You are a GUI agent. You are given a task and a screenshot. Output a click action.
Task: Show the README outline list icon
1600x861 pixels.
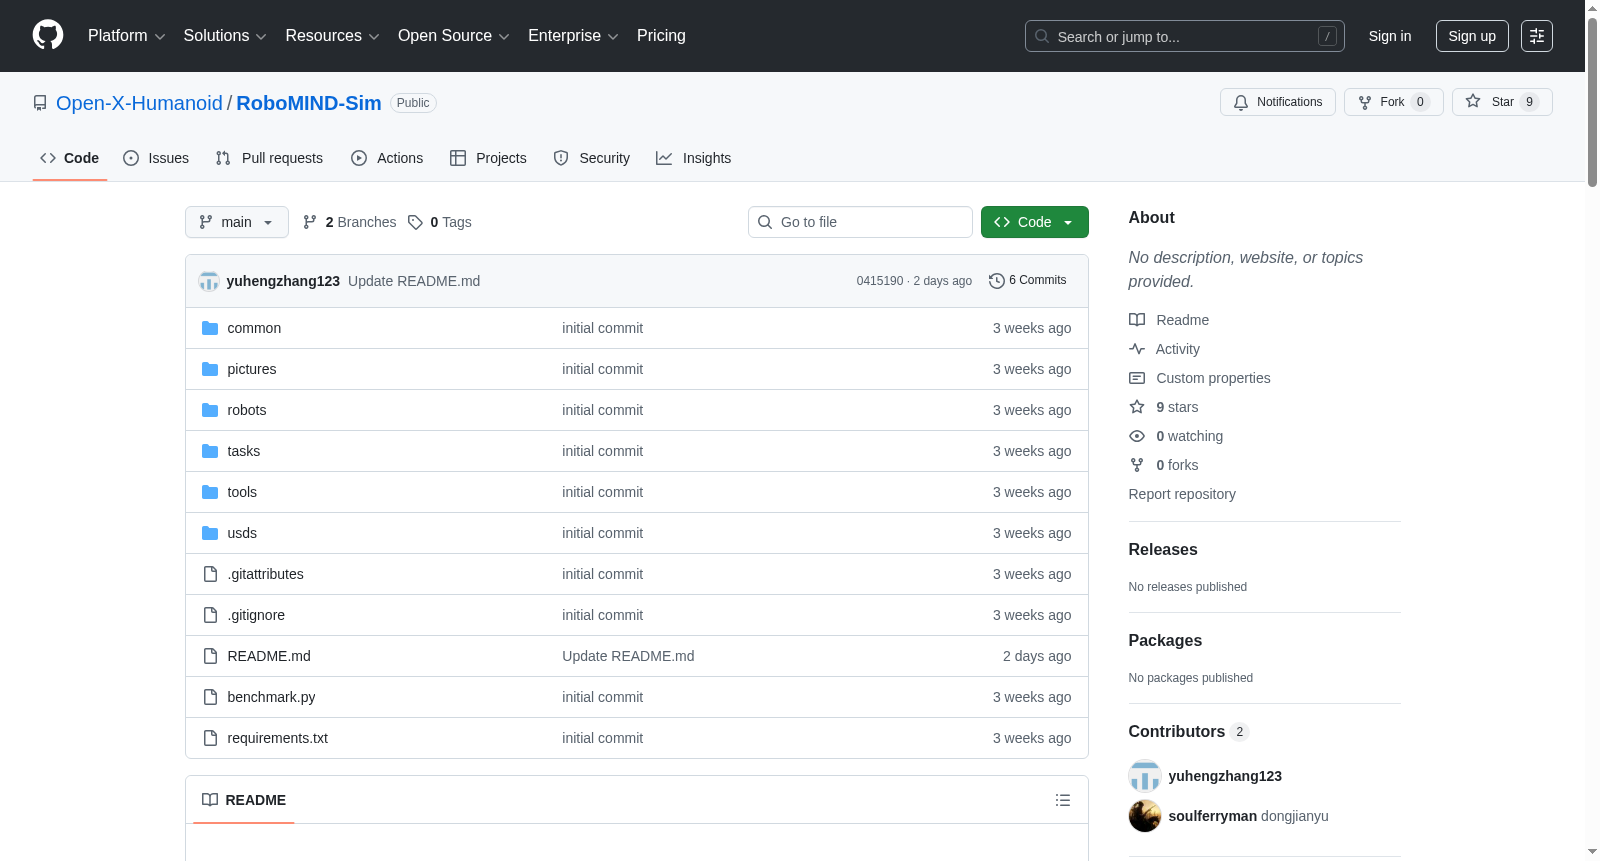(x=1063, y=800)
